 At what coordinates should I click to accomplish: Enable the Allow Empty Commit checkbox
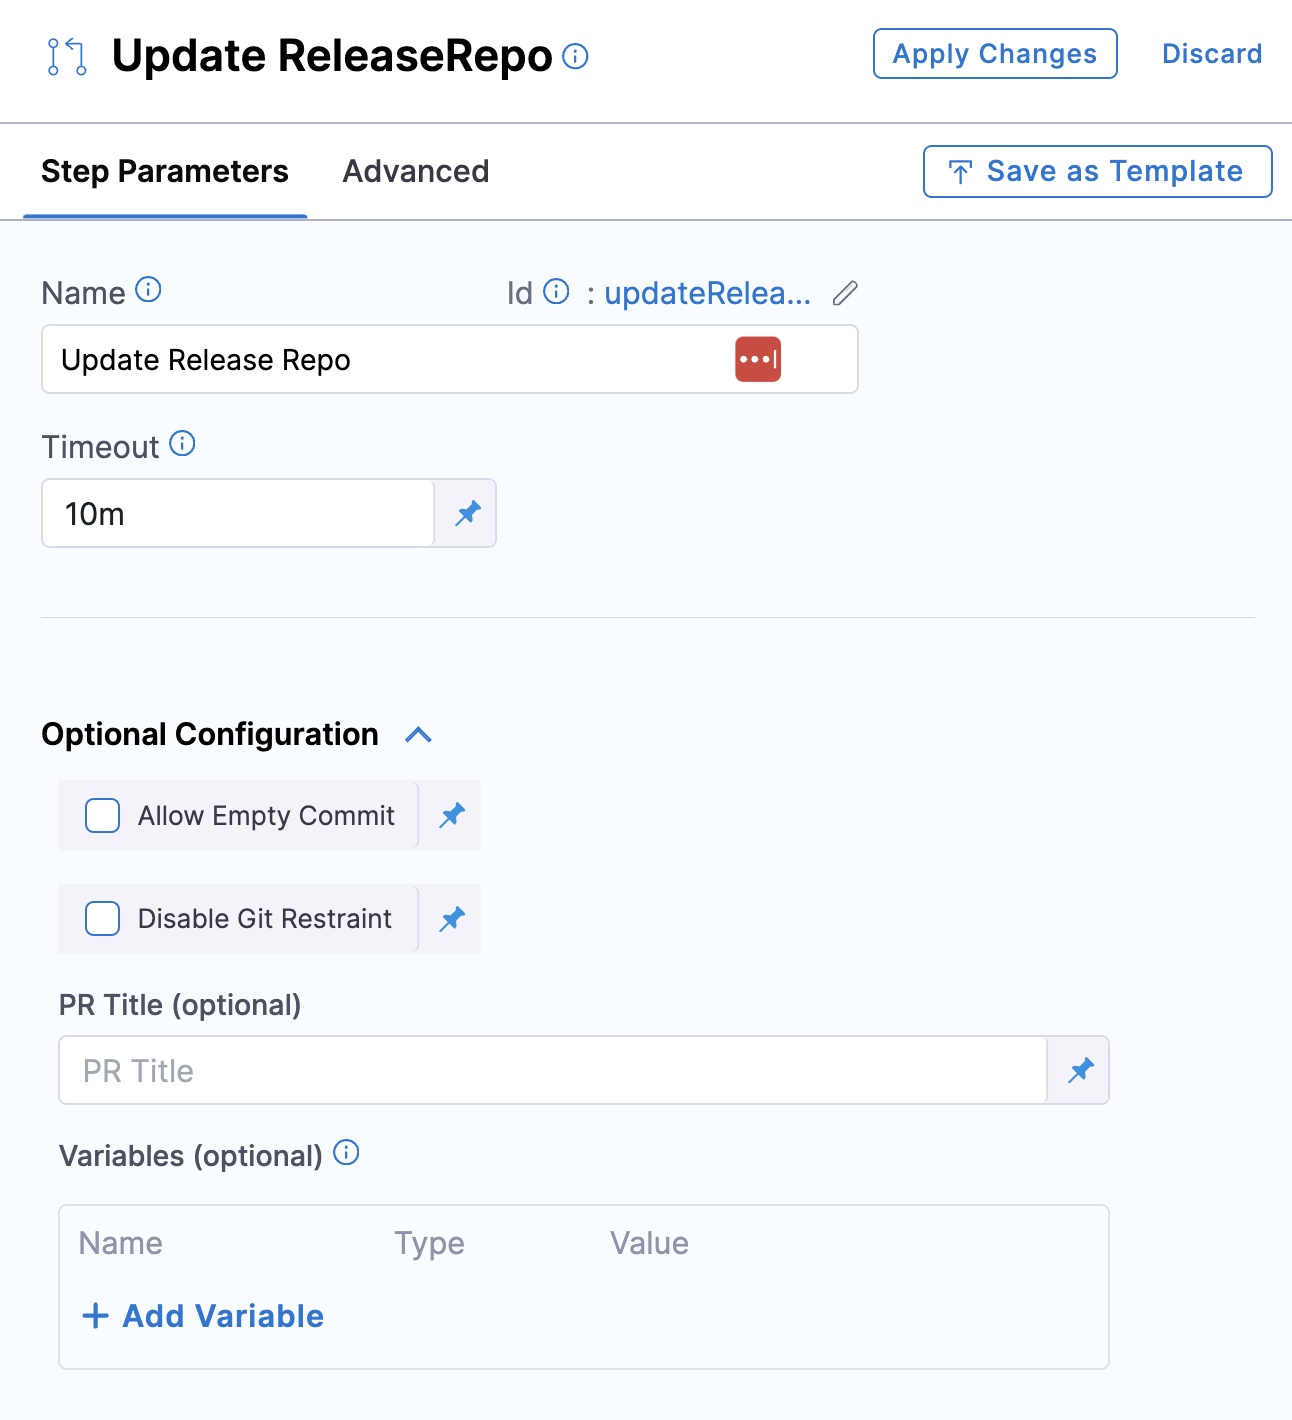pos(102,816)
